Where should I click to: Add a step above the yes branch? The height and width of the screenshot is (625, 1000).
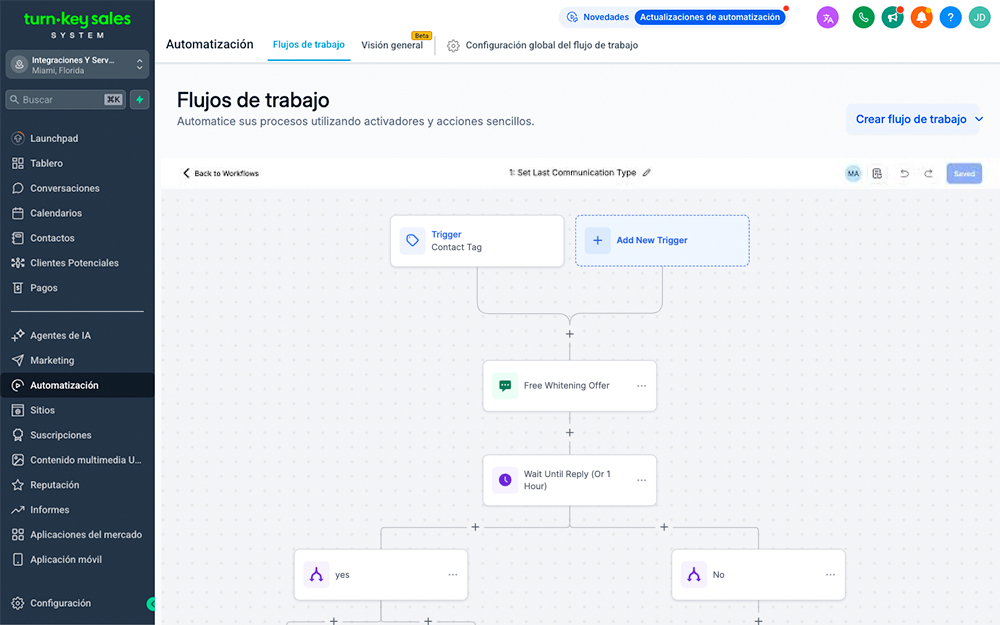(x=475, y=527)
